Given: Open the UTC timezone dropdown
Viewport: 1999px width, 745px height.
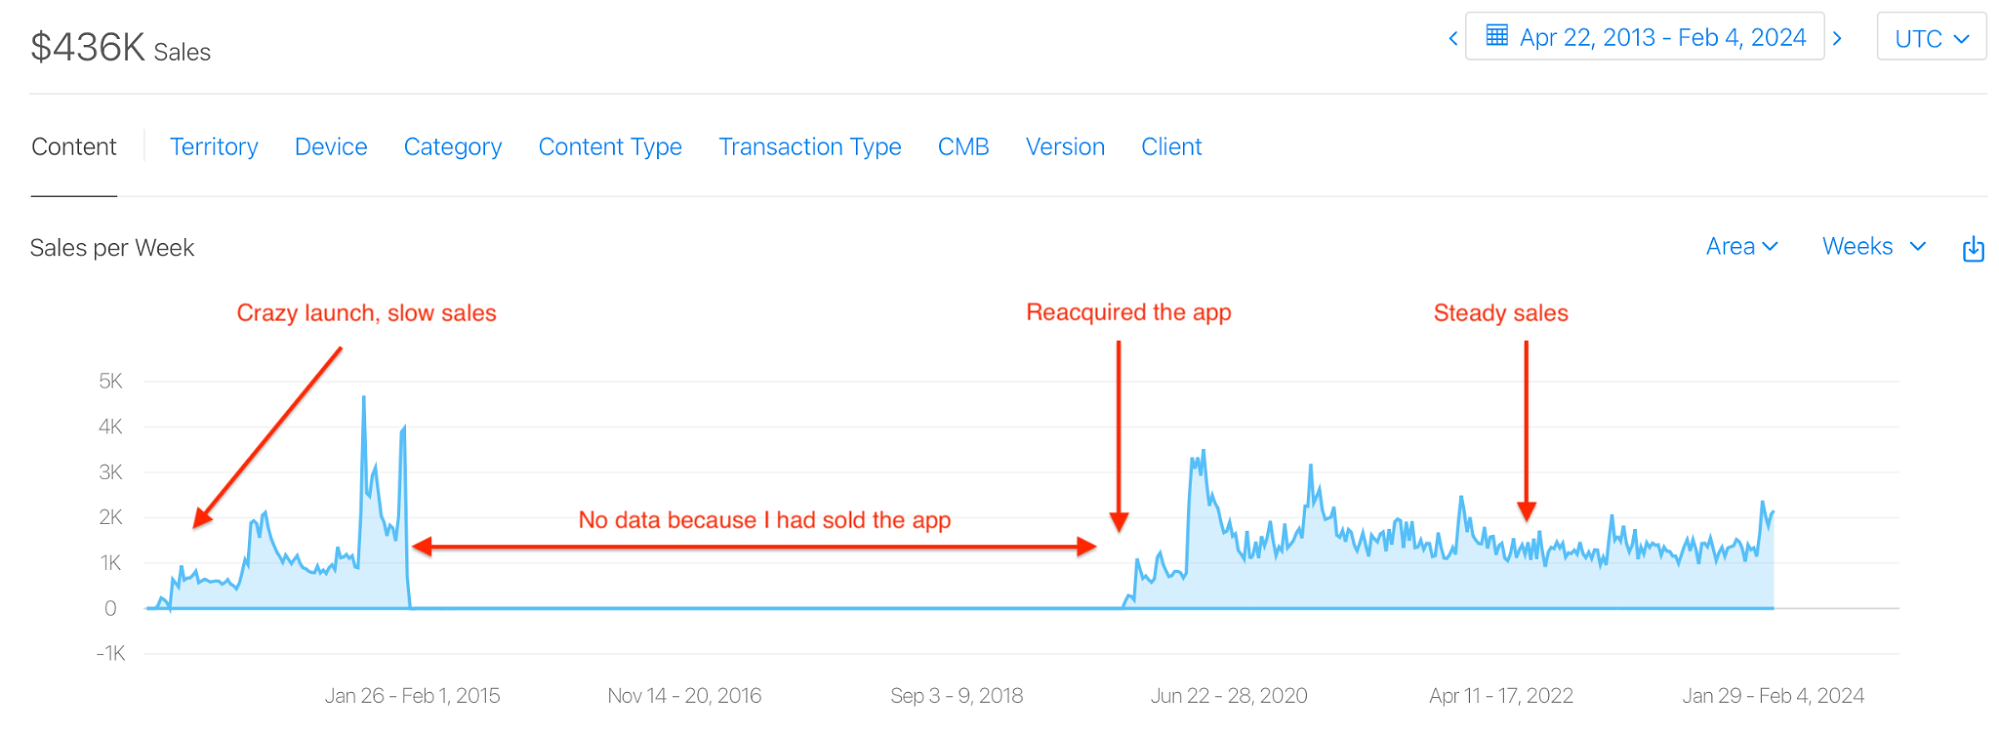Looking at the screenshot, I should (1931, 37).
